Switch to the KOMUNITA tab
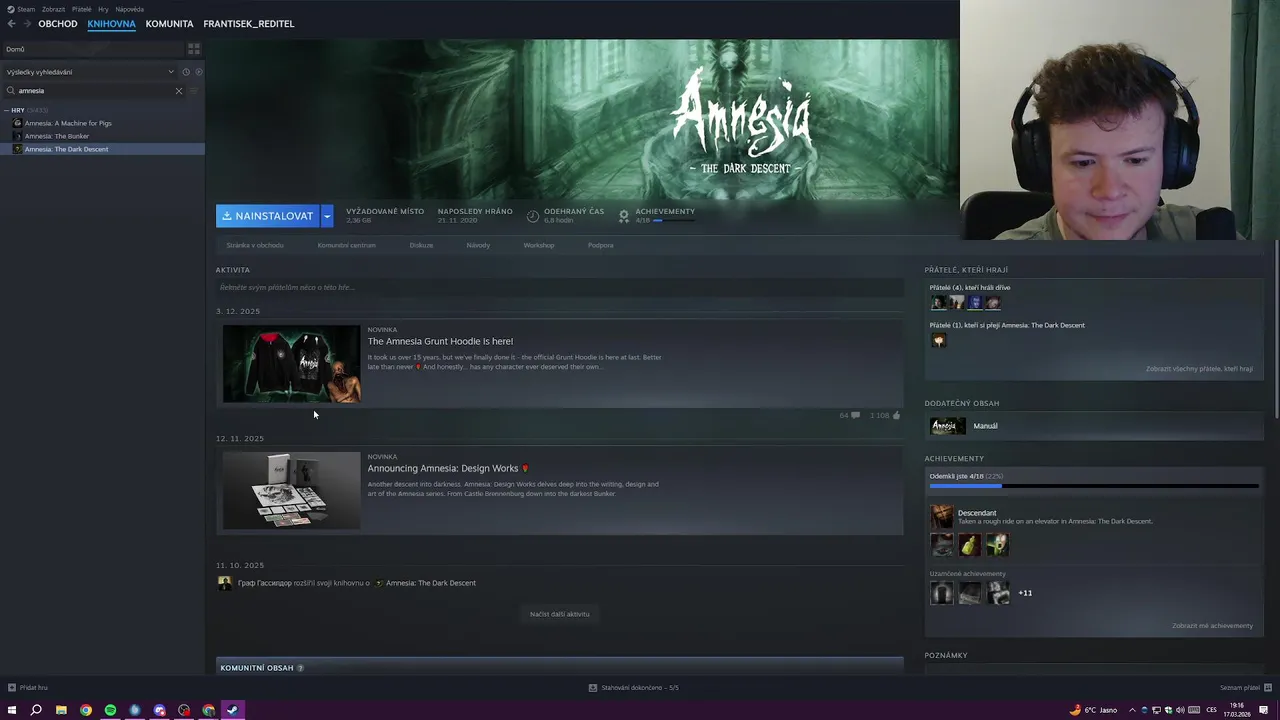Viewport: 1280px width, 720px height. [x=169, y=24]
